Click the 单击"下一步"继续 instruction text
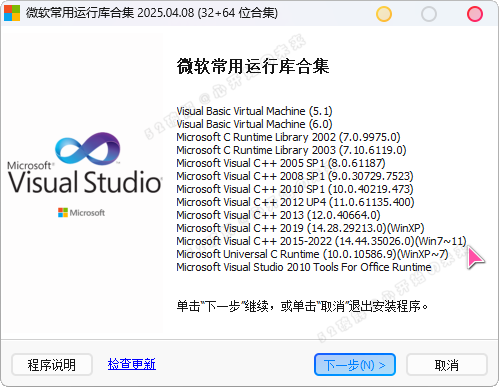 (x=302, y=306)
